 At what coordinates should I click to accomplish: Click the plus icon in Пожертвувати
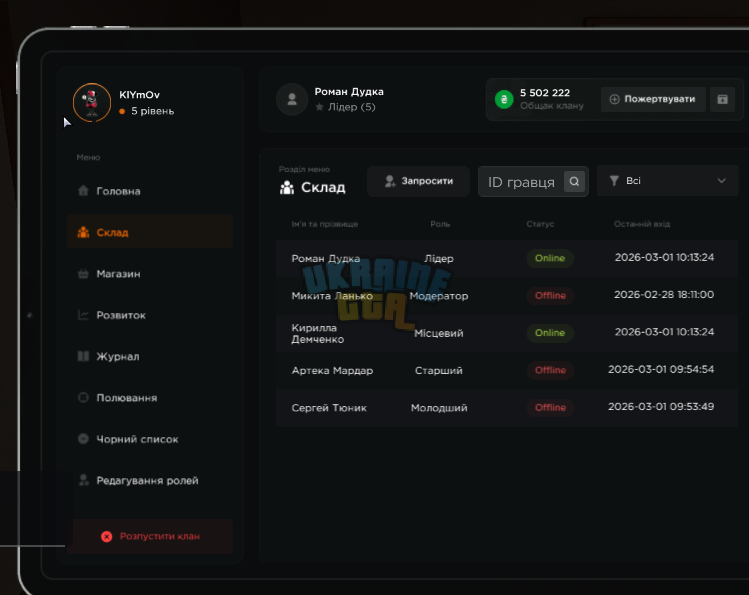tap(615, 99)
